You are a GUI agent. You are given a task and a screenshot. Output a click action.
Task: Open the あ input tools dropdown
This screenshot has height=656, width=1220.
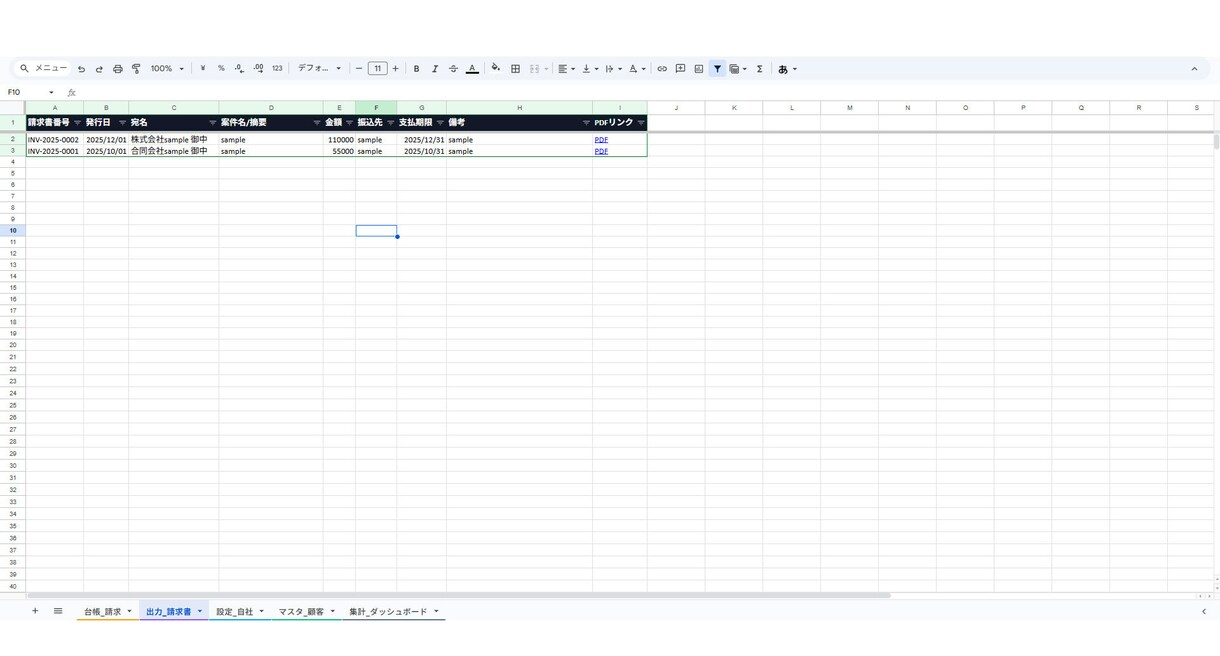pyautogui.click(x=787, y=69)
